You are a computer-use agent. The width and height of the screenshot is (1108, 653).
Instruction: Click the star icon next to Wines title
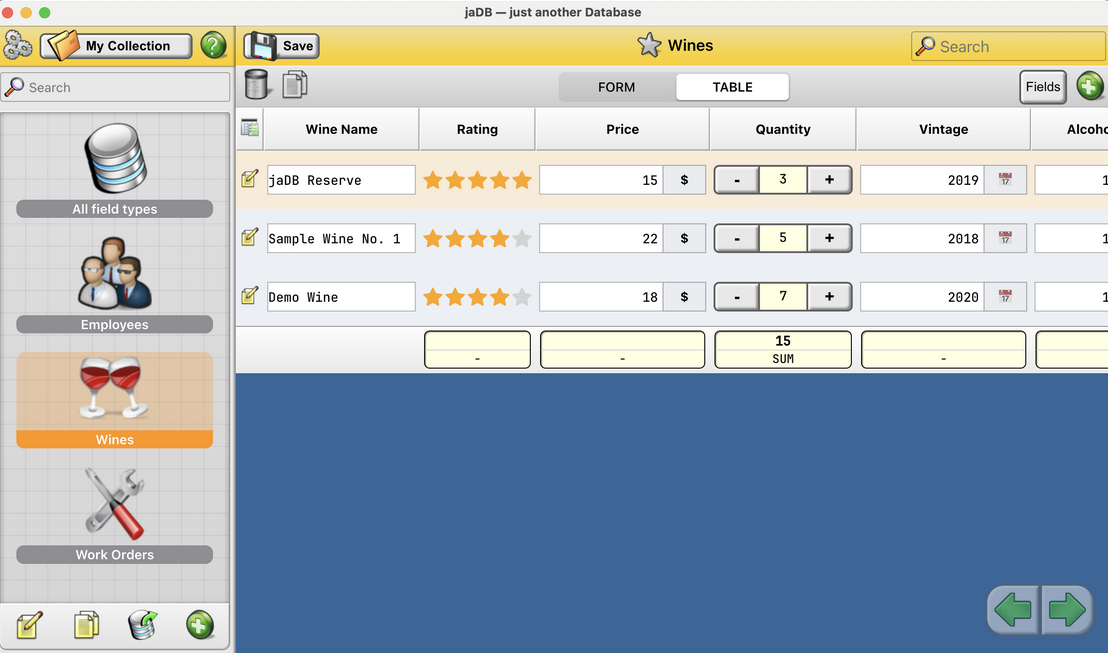coord(649,45)
